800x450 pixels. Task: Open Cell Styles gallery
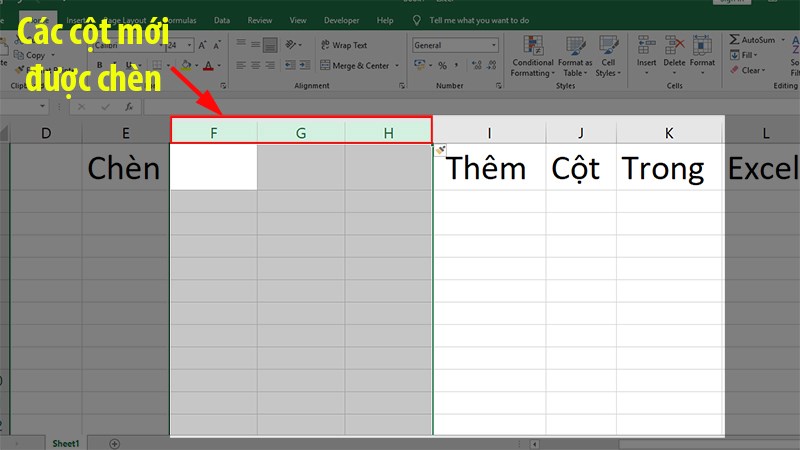click(x=608, y=56)
